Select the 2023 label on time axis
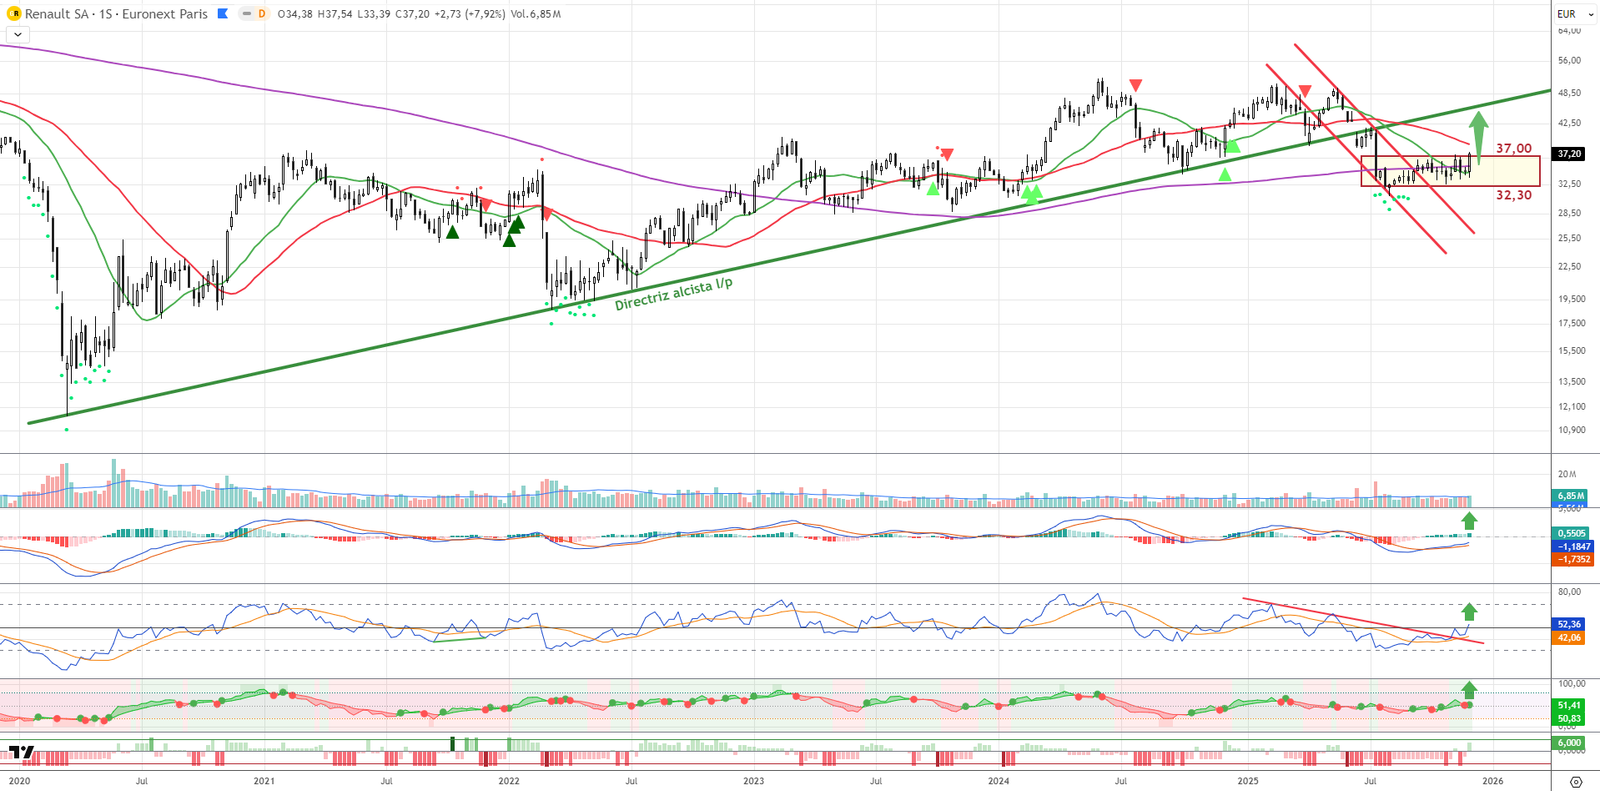Image resolution: width=1600 pixels, height=791 pixels. pyautogui.click(x=753, y=781)
